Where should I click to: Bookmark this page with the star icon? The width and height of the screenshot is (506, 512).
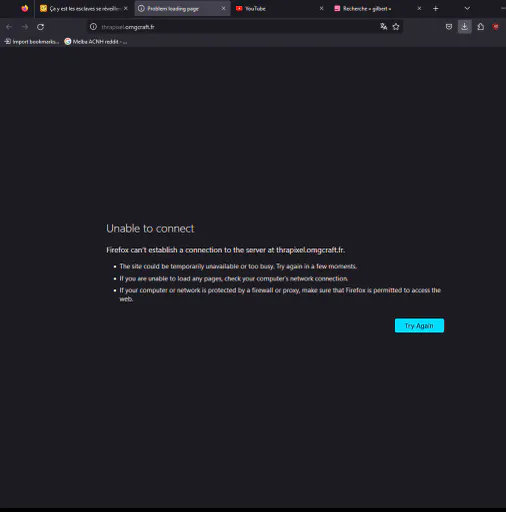[x=396, y=27]
